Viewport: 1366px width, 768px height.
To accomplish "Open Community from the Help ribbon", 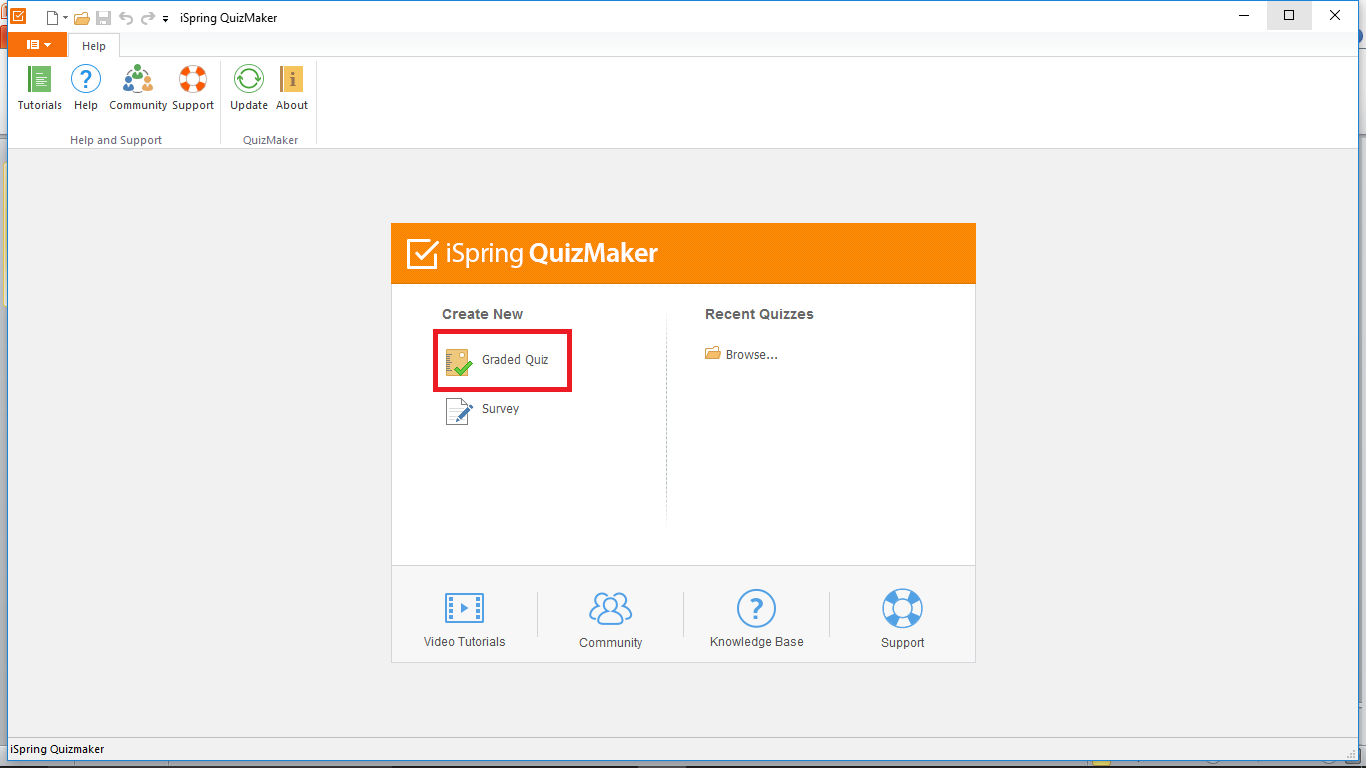I will coord(138,88).
